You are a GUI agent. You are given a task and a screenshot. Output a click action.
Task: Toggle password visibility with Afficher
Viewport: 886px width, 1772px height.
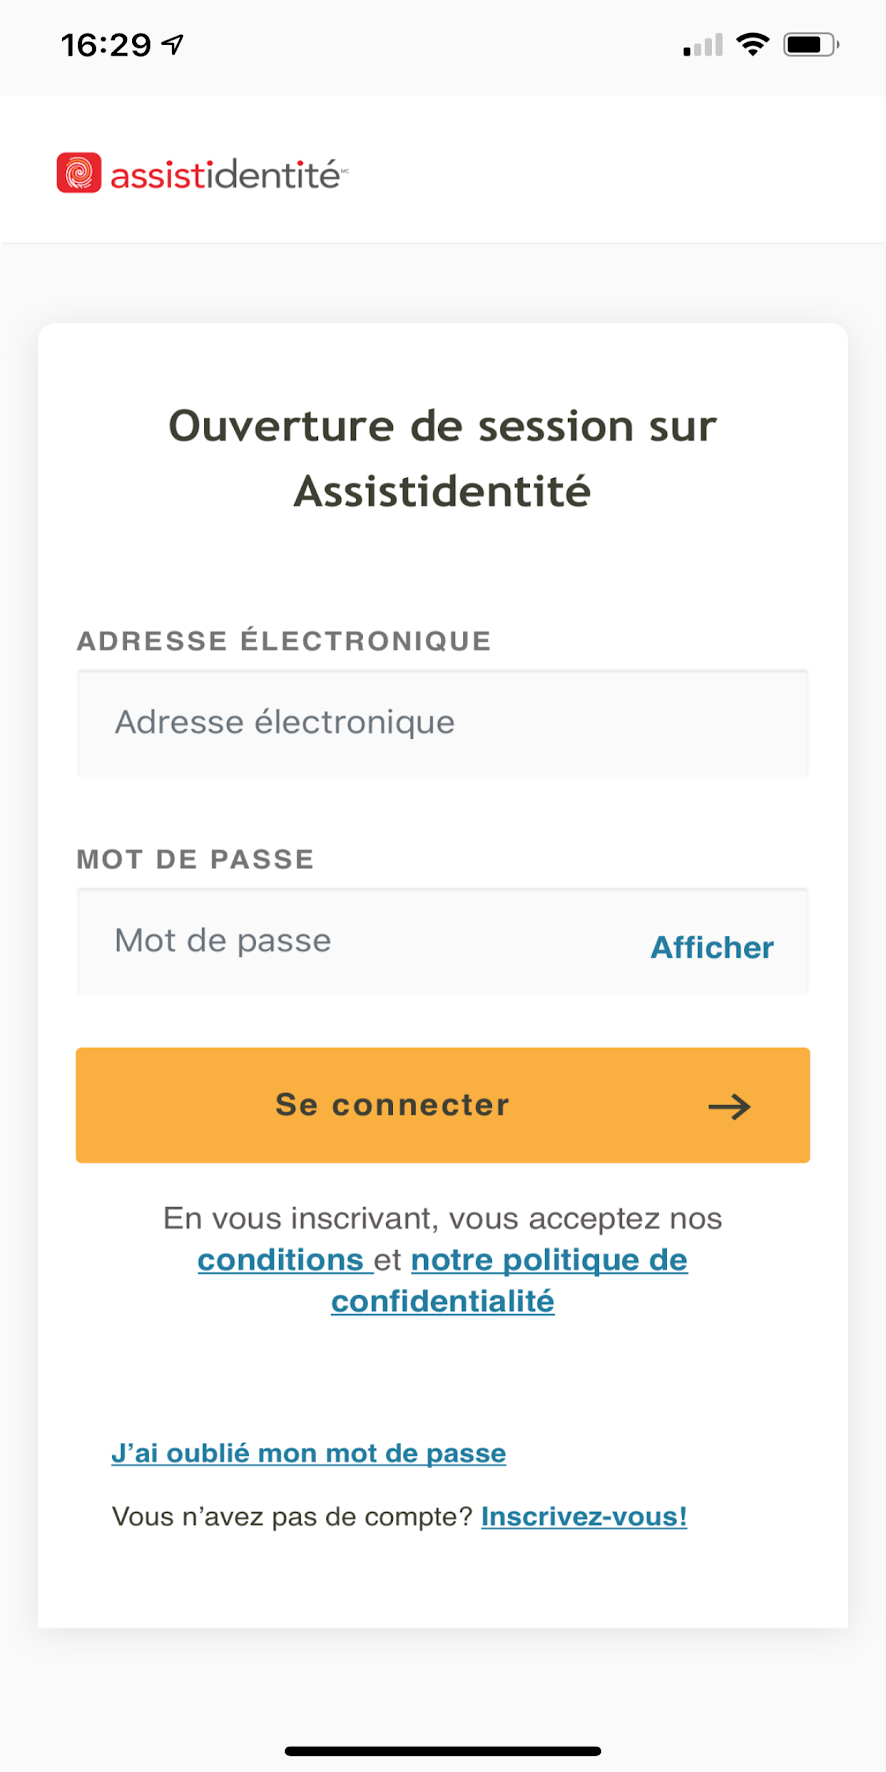[712, 947]
